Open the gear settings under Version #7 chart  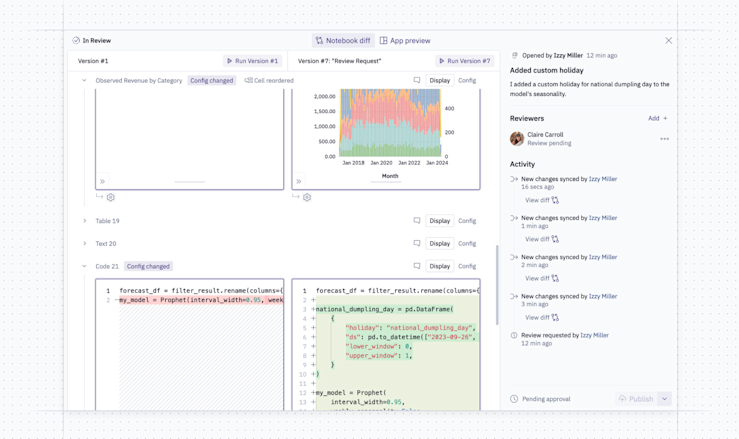click(307, 198)
